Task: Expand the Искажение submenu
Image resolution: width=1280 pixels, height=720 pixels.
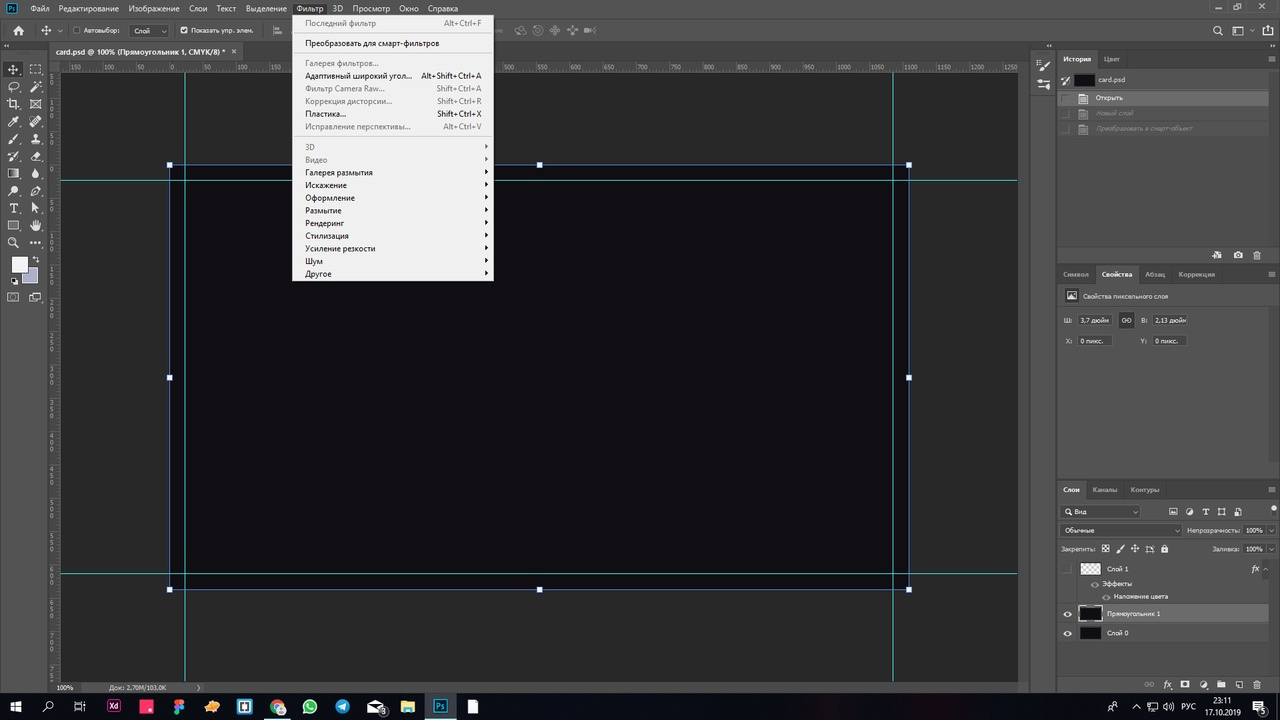Action: 393,185
